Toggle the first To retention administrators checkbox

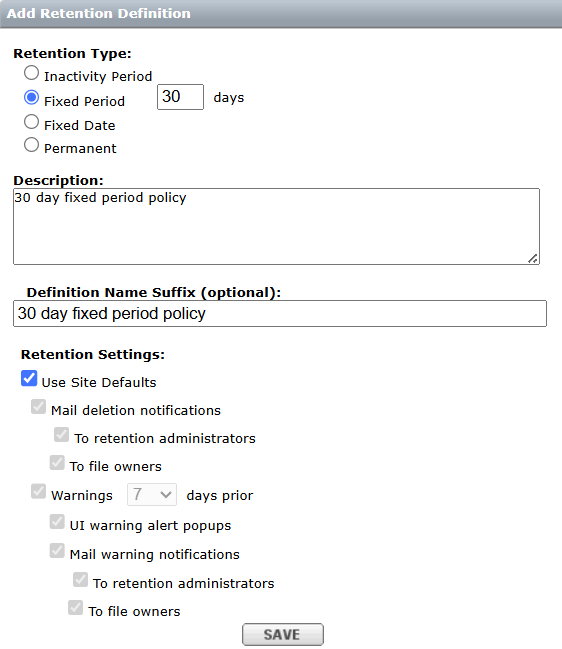61,435
